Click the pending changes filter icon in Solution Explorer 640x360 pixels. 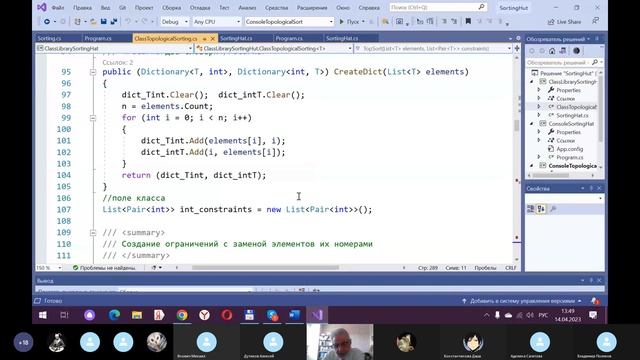coord(576,51)
